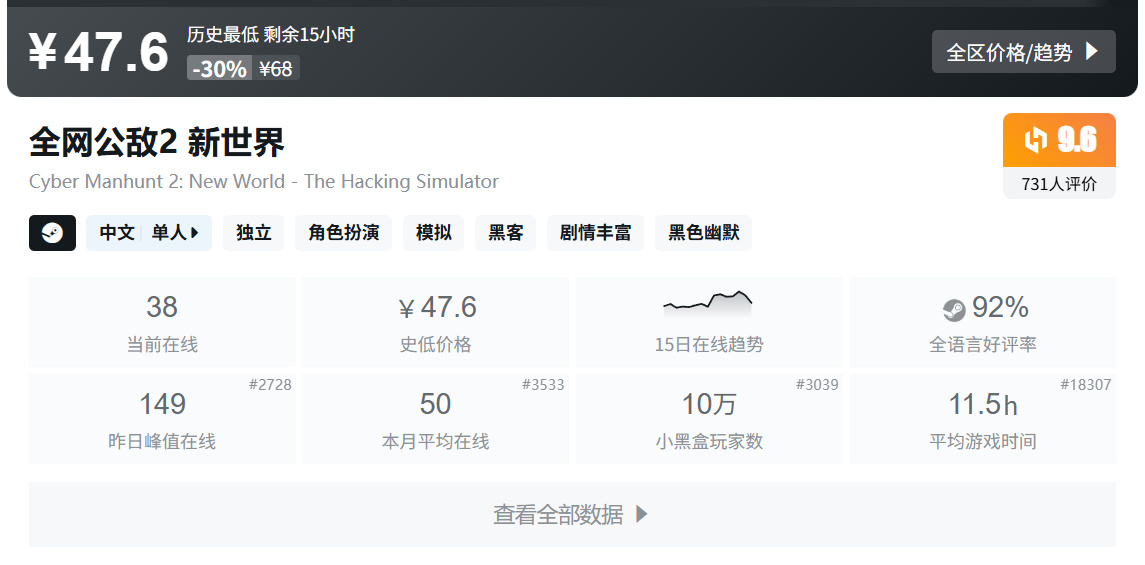Click the rank #2728 label

270,385
